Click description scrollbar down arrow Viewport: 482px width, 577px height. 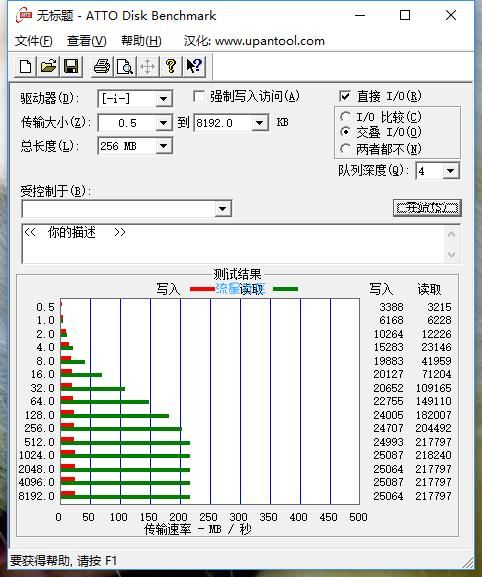(451, 254)
